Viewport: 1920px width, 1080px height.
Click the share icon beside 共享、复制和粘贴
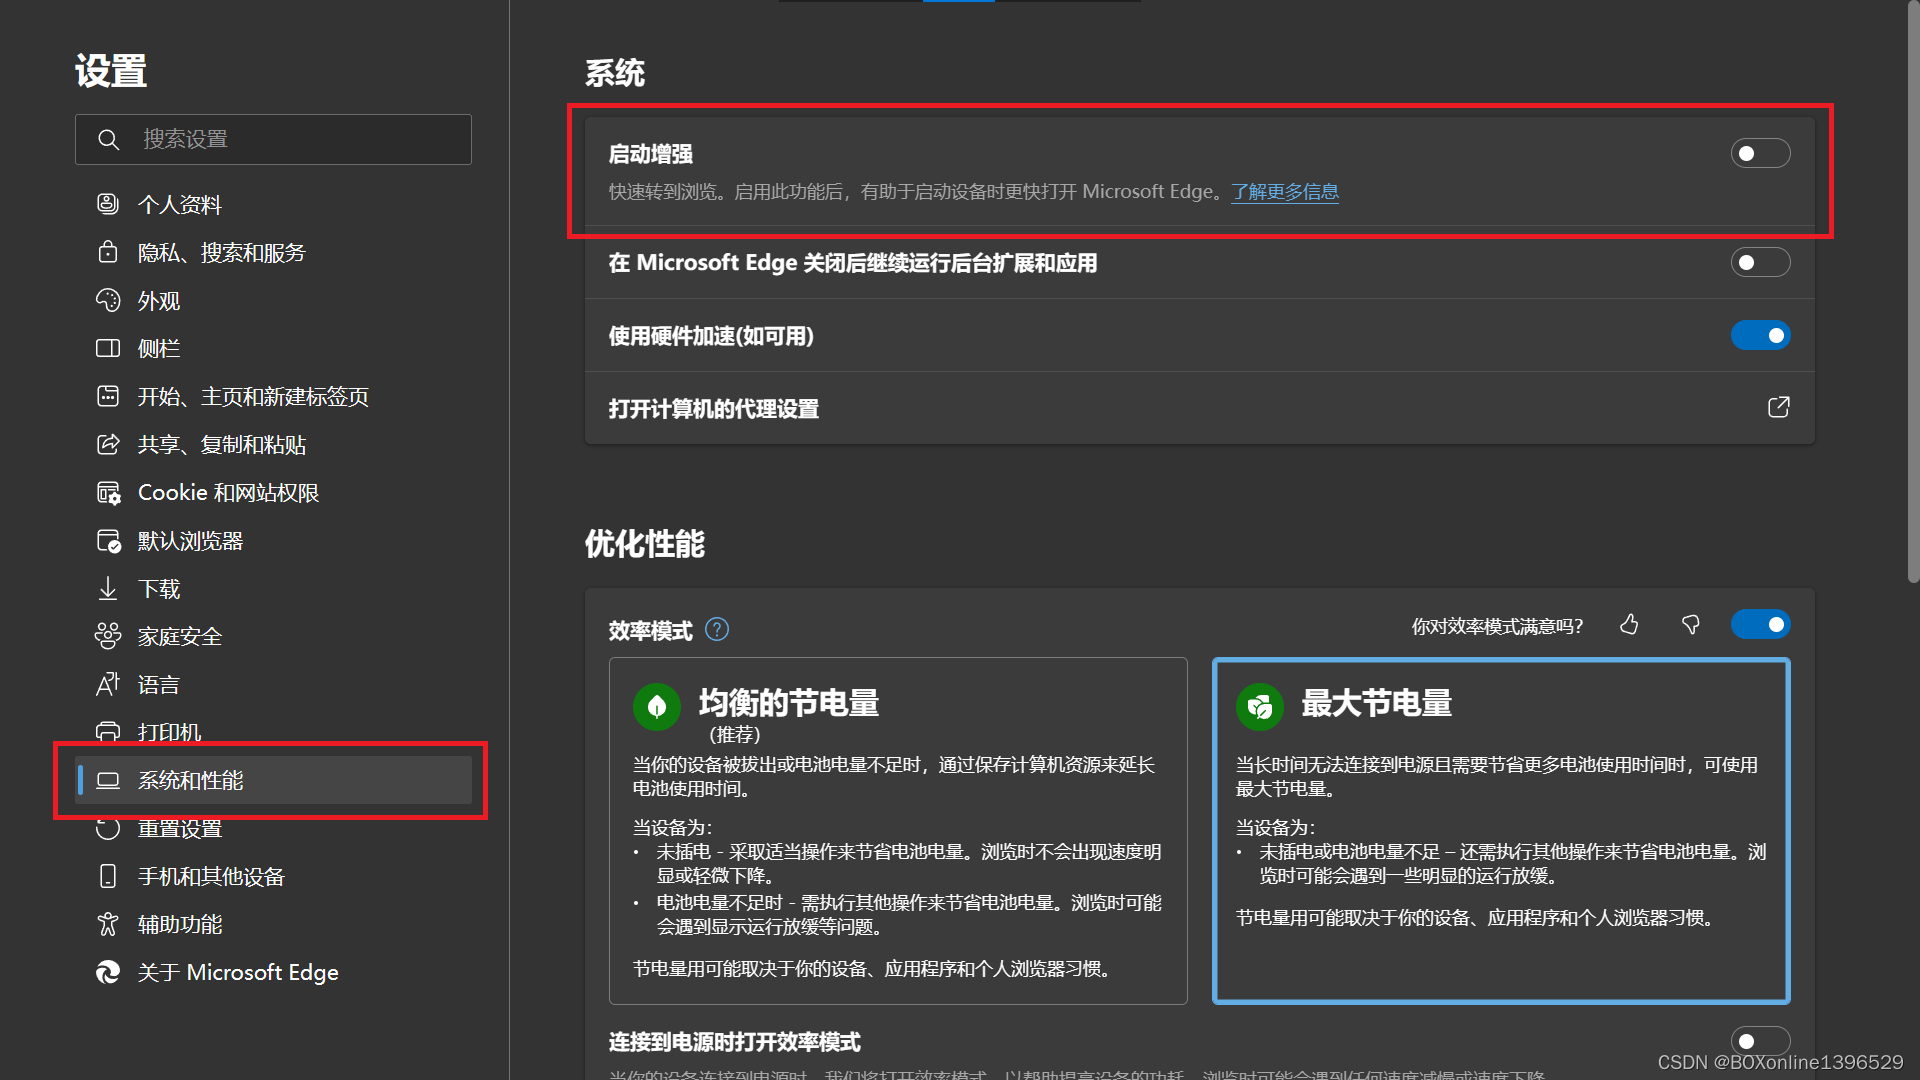point(108,444)
